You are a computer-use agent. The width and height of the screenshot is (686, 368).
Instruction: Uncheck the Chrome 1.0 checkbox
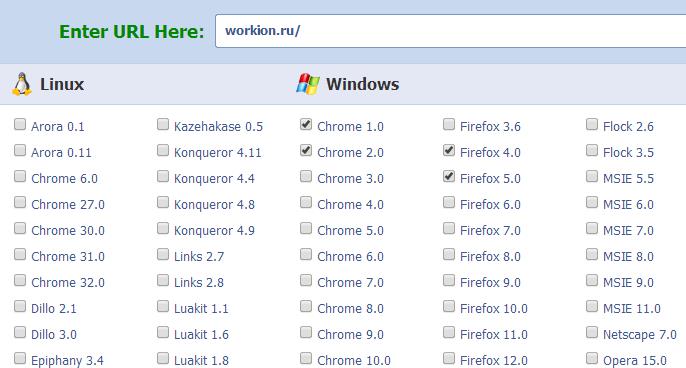click(x=306, y=124)
